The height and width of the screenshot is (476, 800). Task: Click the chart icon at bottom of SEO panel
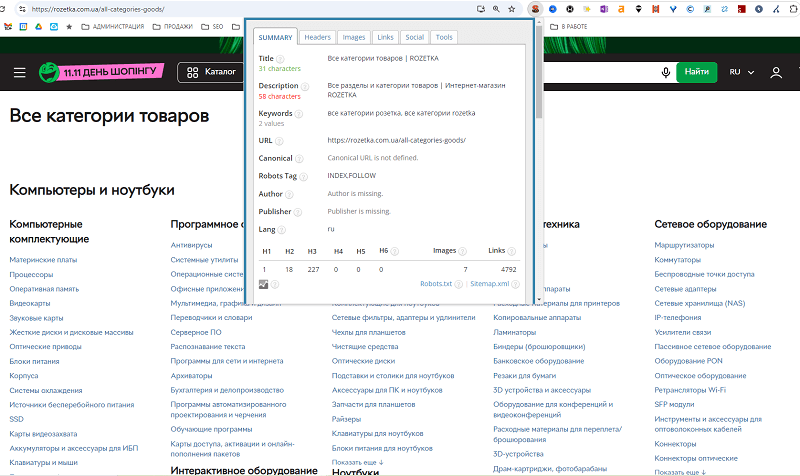click(x=263, y=284)
